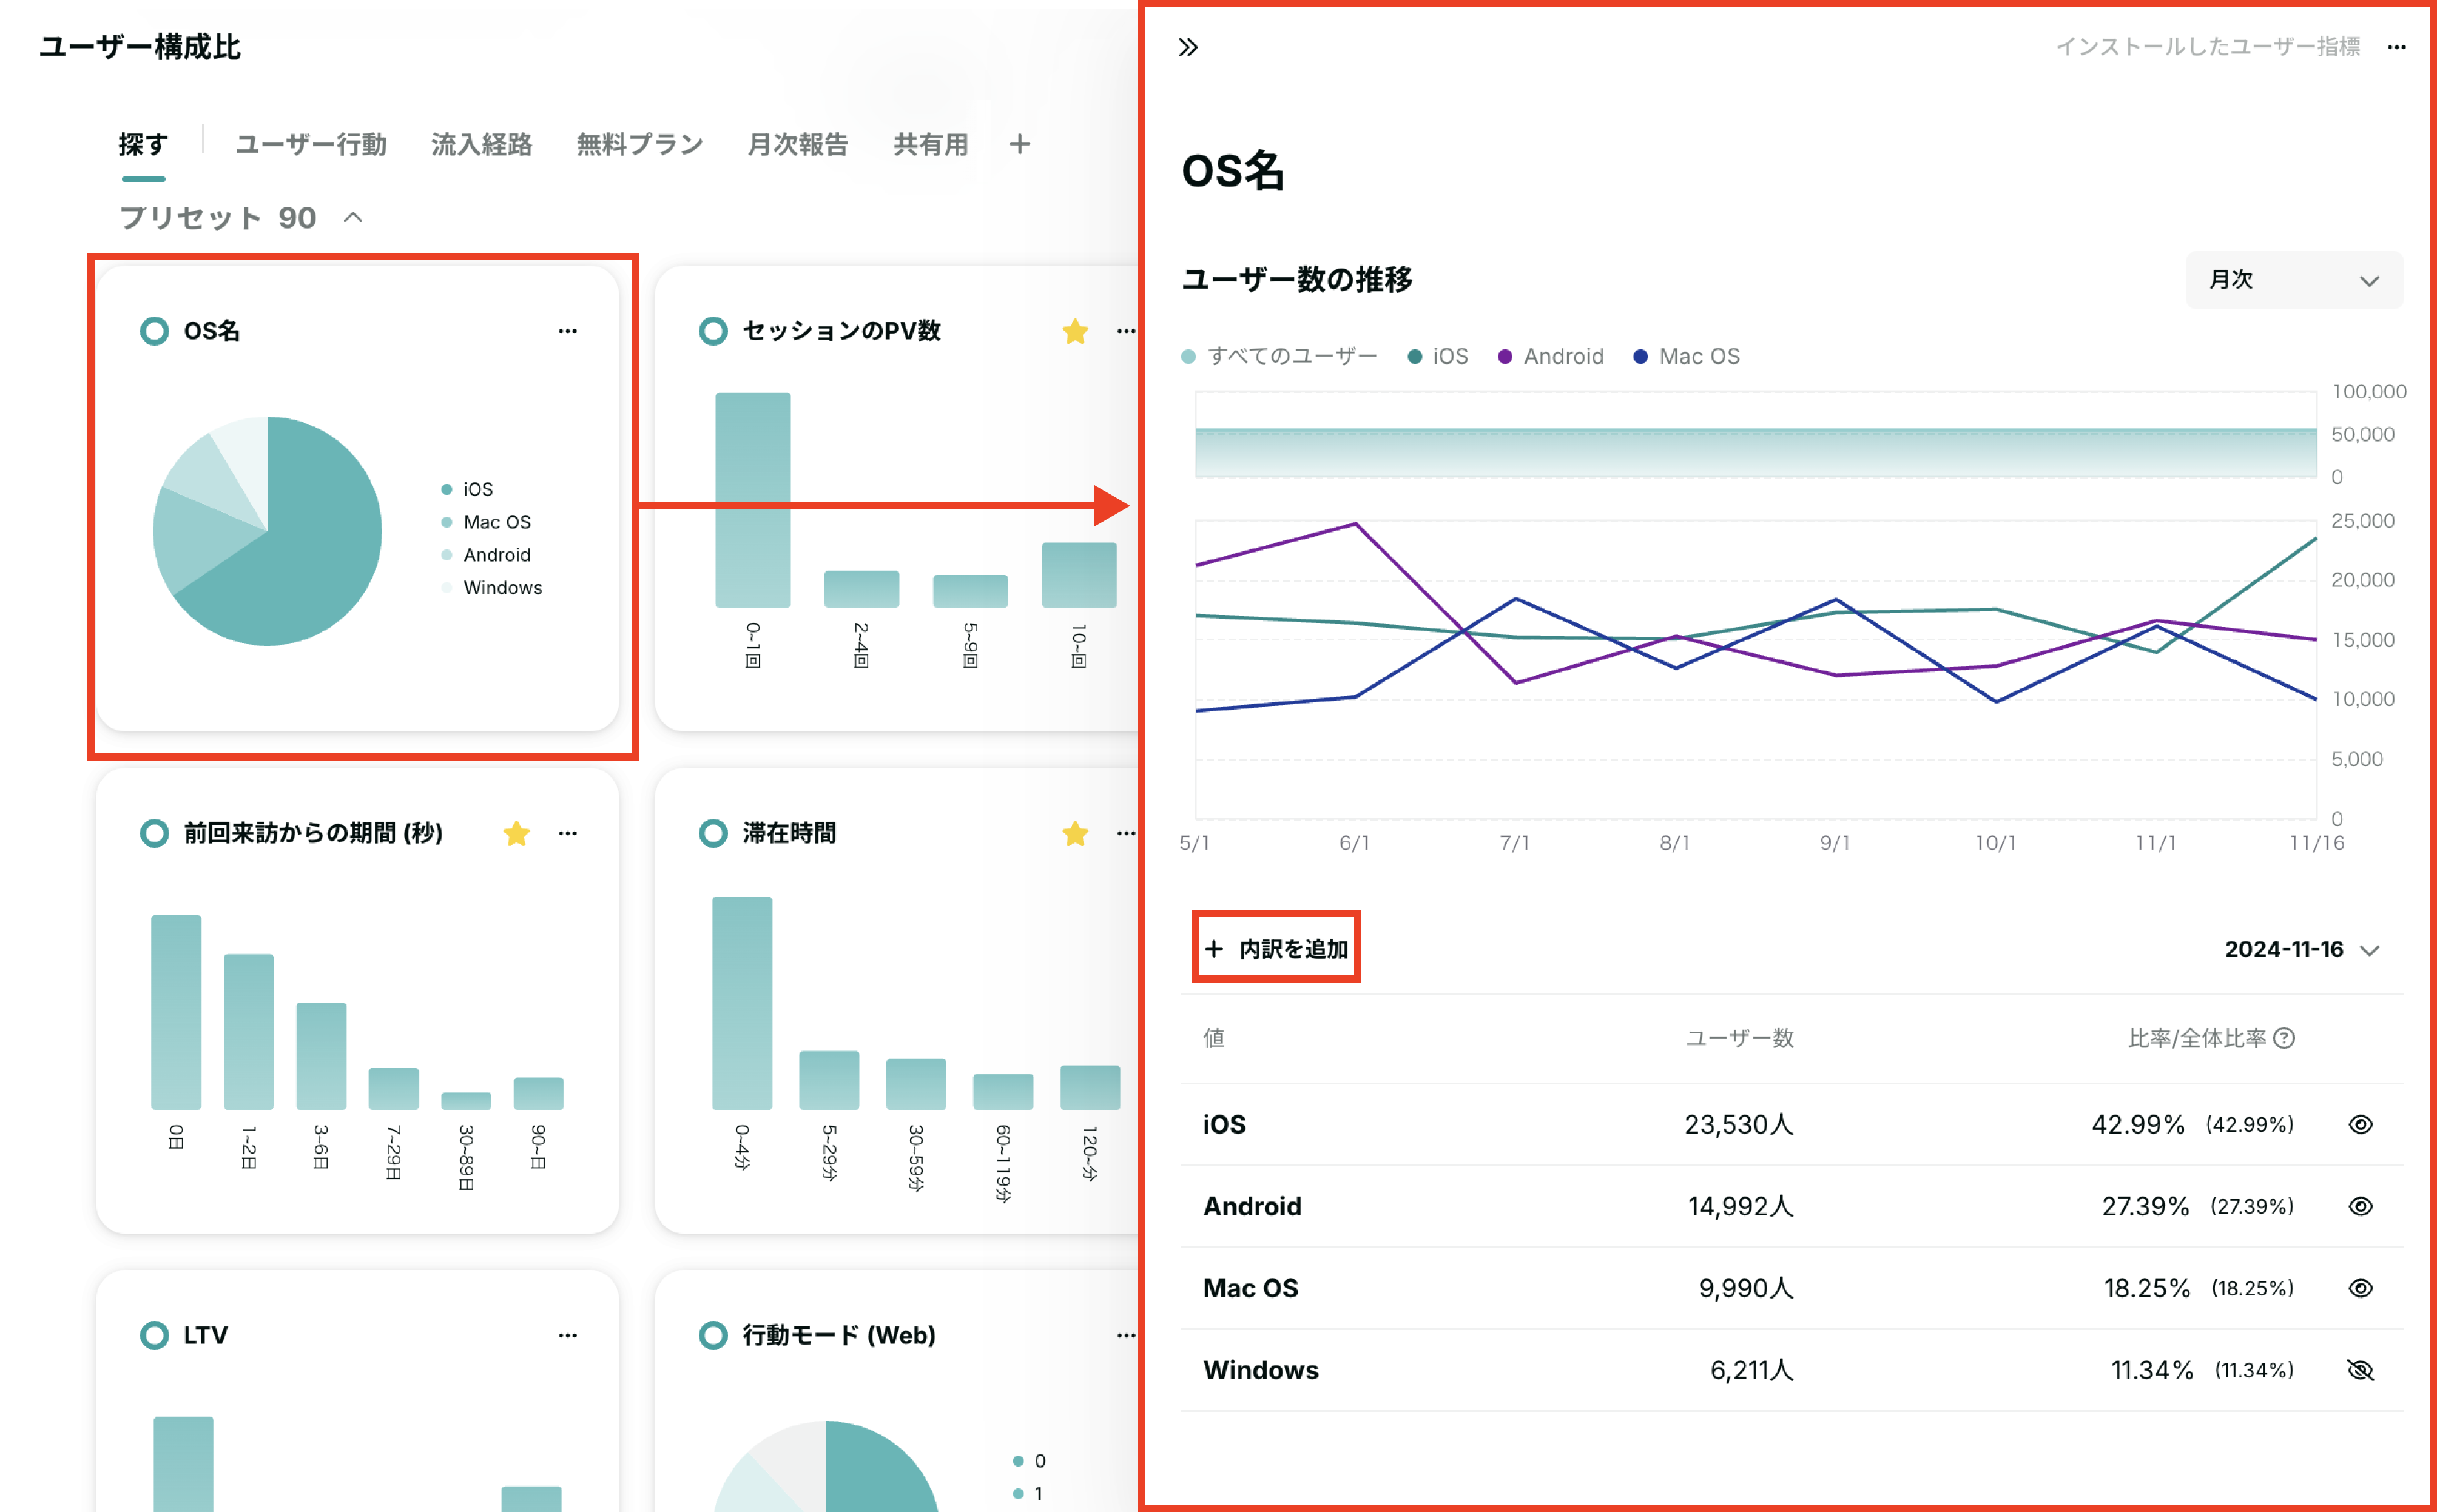Select the セッションのPV数 card circle icon
The image size is (2437, 1512).
(713, 331)
